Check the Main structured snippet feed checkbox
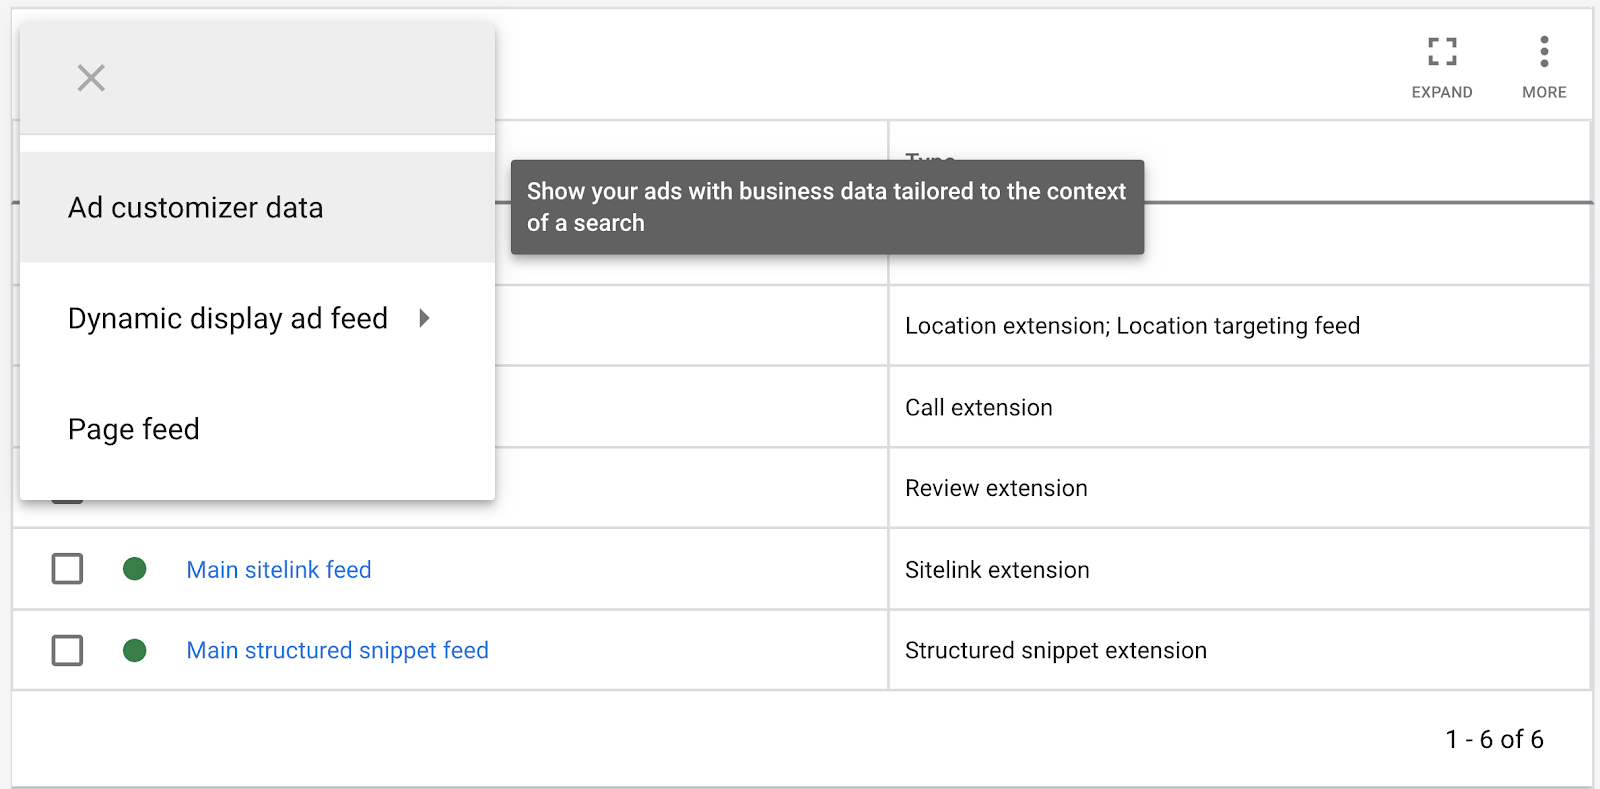This screenshot has height=789, width=1600. [x=67, y=650]
